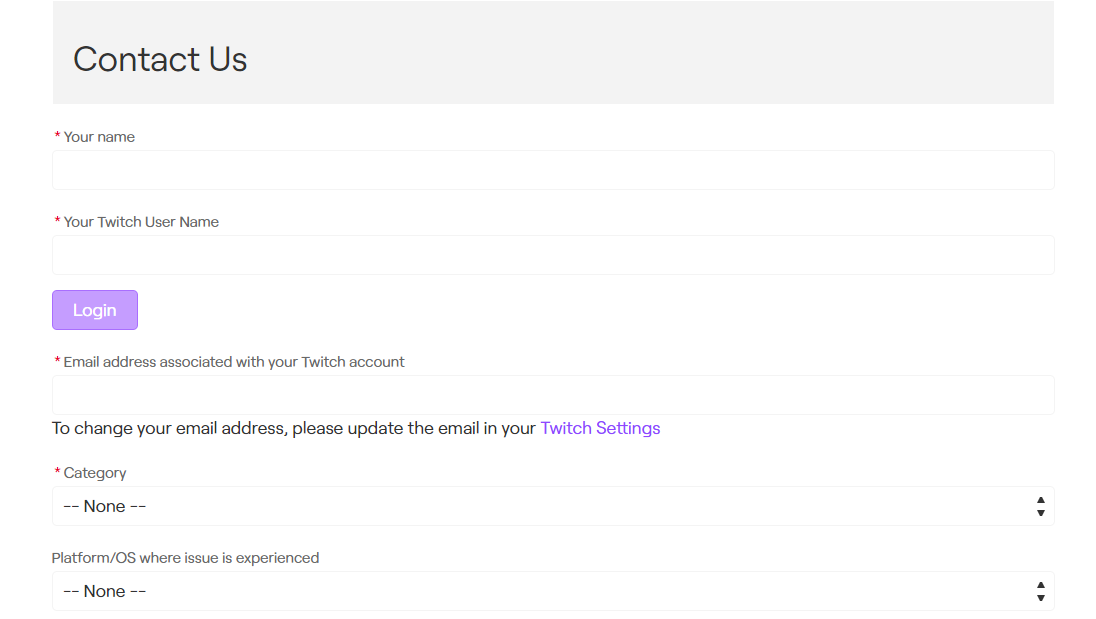The height and width of the screenshot is (619, 1096).
Task: Click the Platform/OS where issue is experienced label
Action: [185, 558]
